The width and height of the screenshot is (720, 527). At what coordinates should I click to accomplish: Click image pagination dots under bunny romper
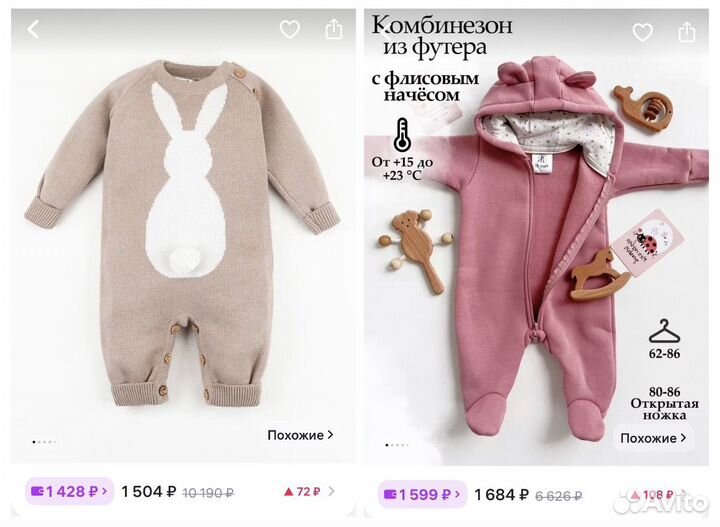click(x=43, y=441)
